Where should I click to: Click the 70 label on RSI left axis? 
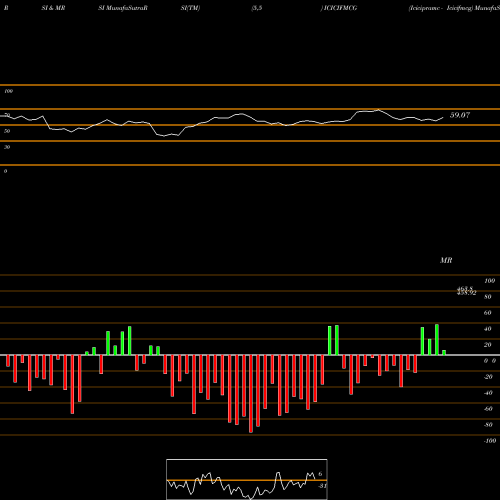click(x=7, y=115)
